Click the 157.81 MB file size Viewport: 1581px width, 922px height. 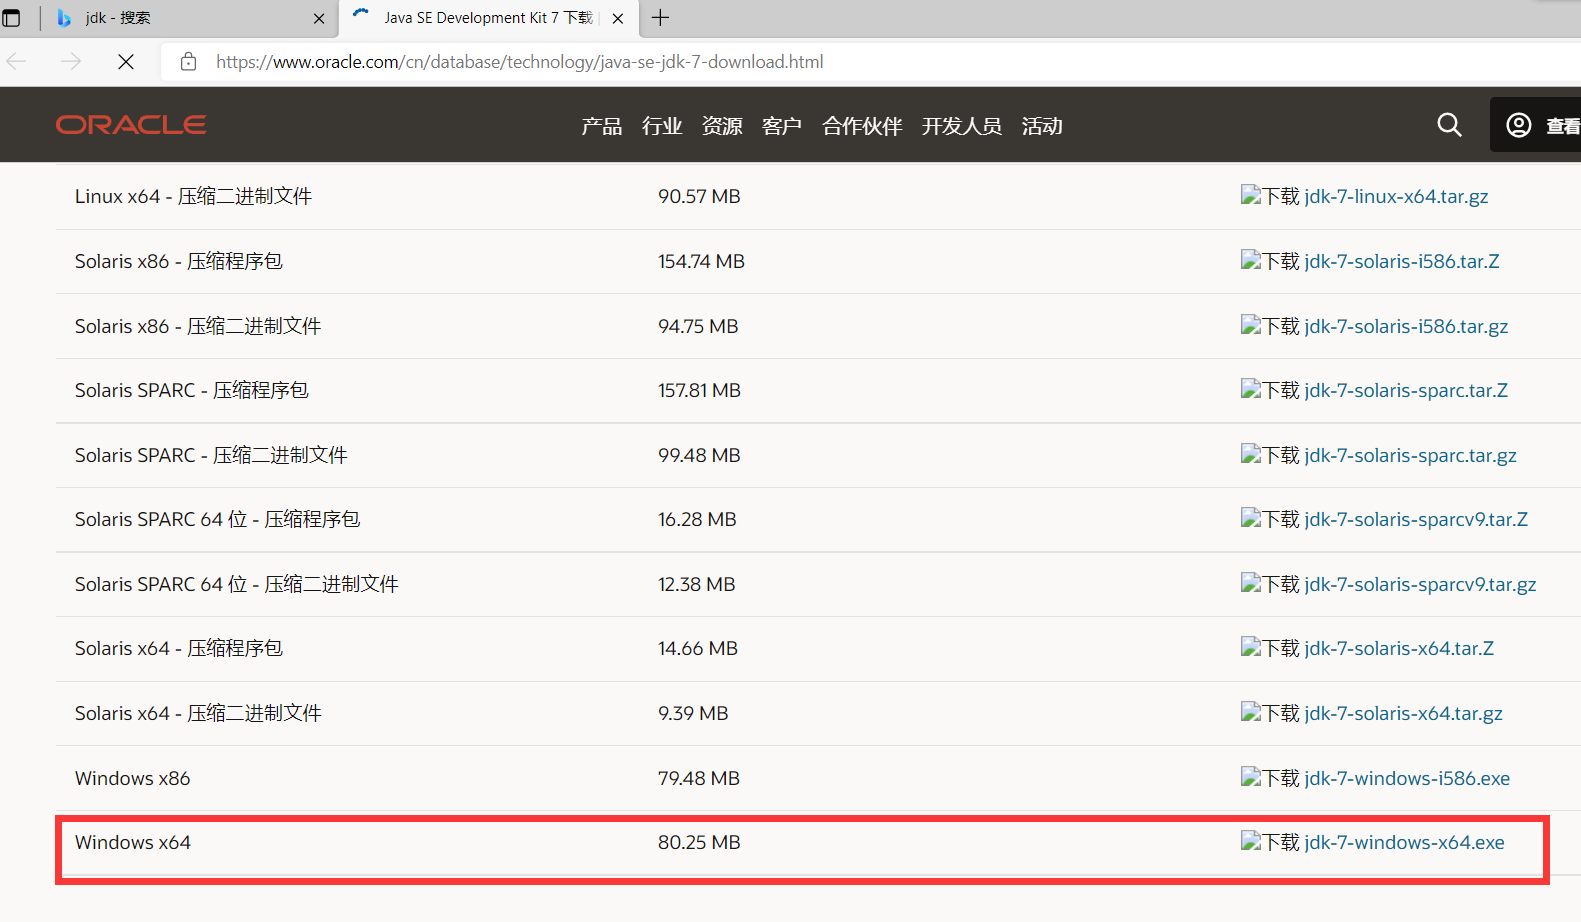[x=699, y=391]
